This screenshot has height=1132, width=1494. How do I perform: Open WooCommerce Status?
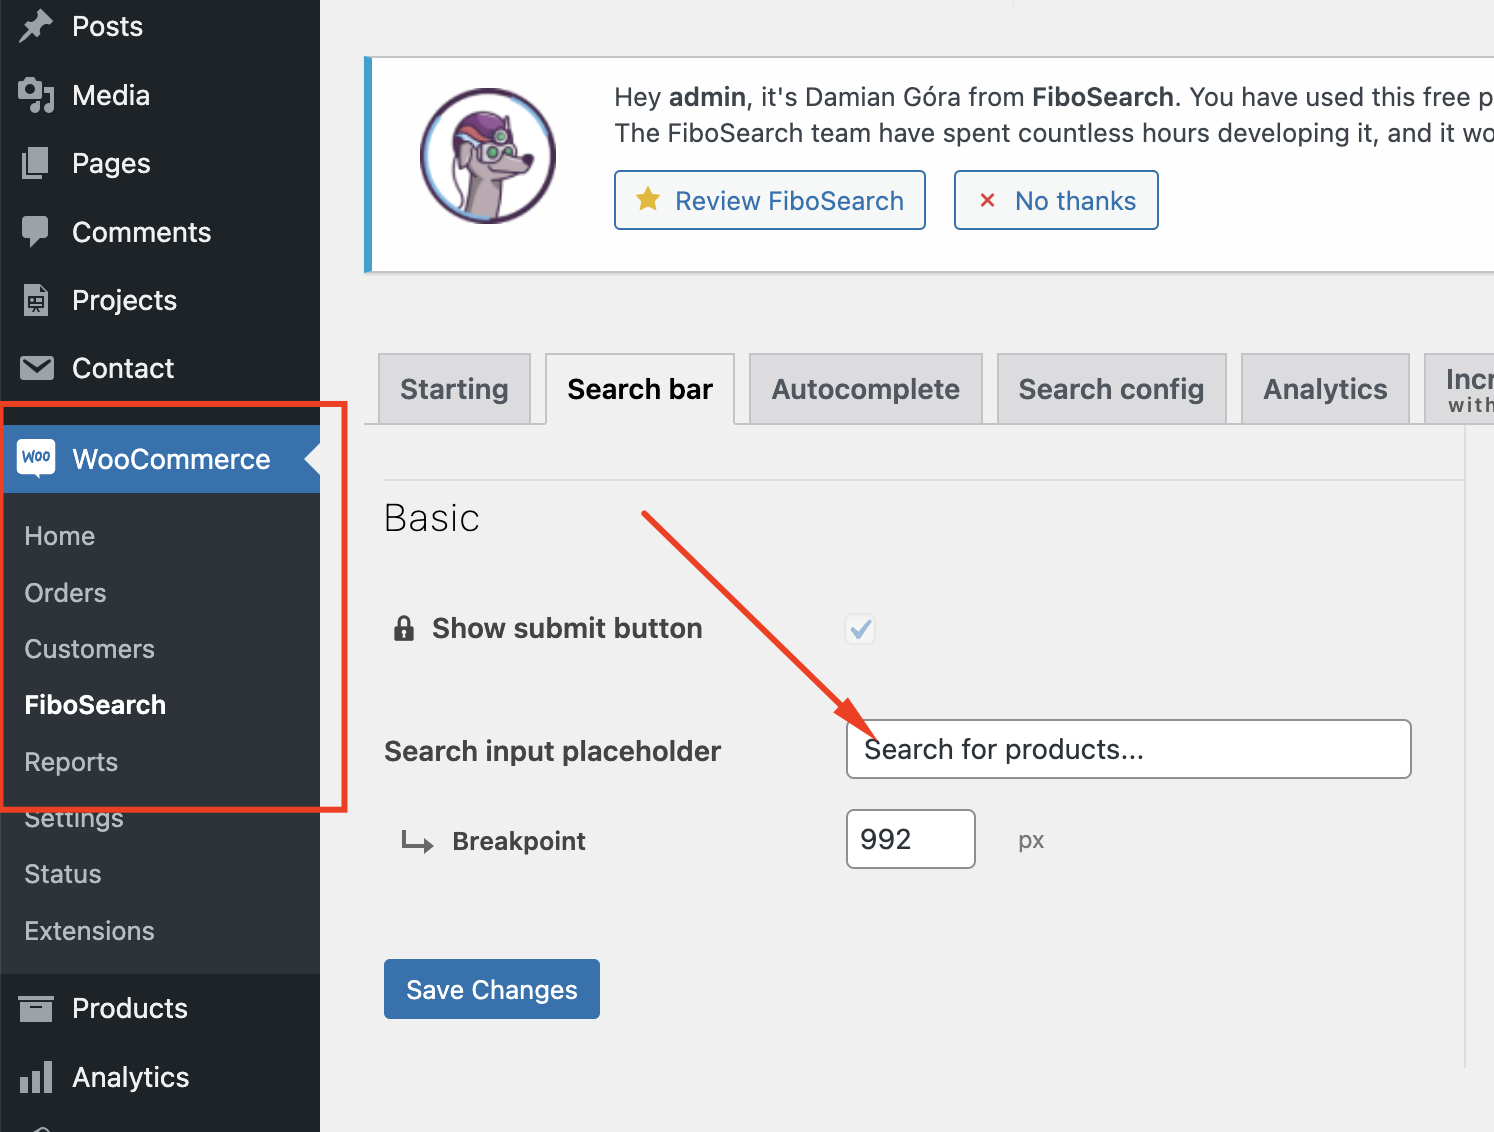point(63,874)
